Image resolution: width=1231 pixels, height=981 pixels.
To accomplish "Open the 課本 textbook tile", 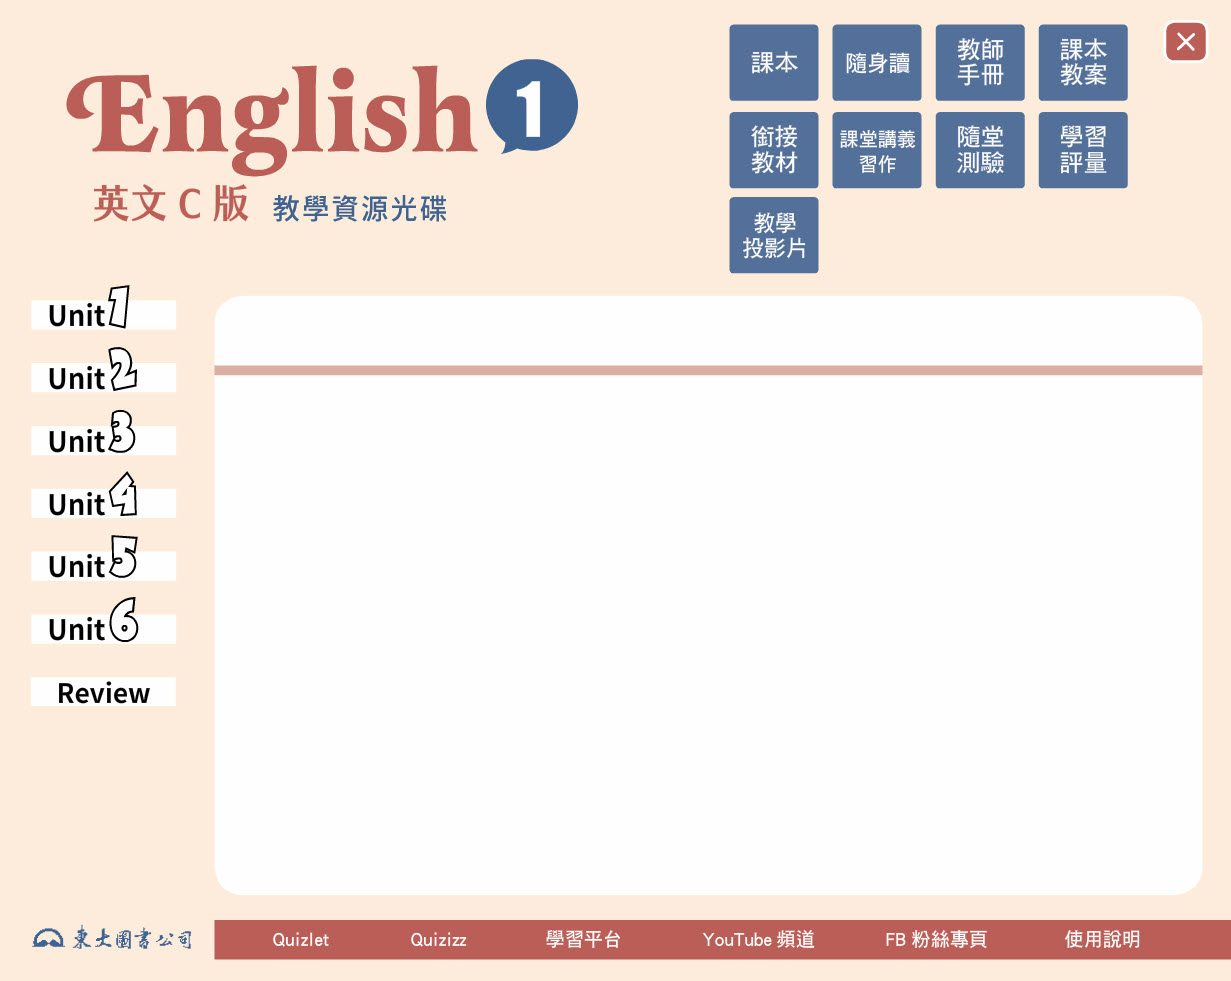I will (x=773, y=63).
